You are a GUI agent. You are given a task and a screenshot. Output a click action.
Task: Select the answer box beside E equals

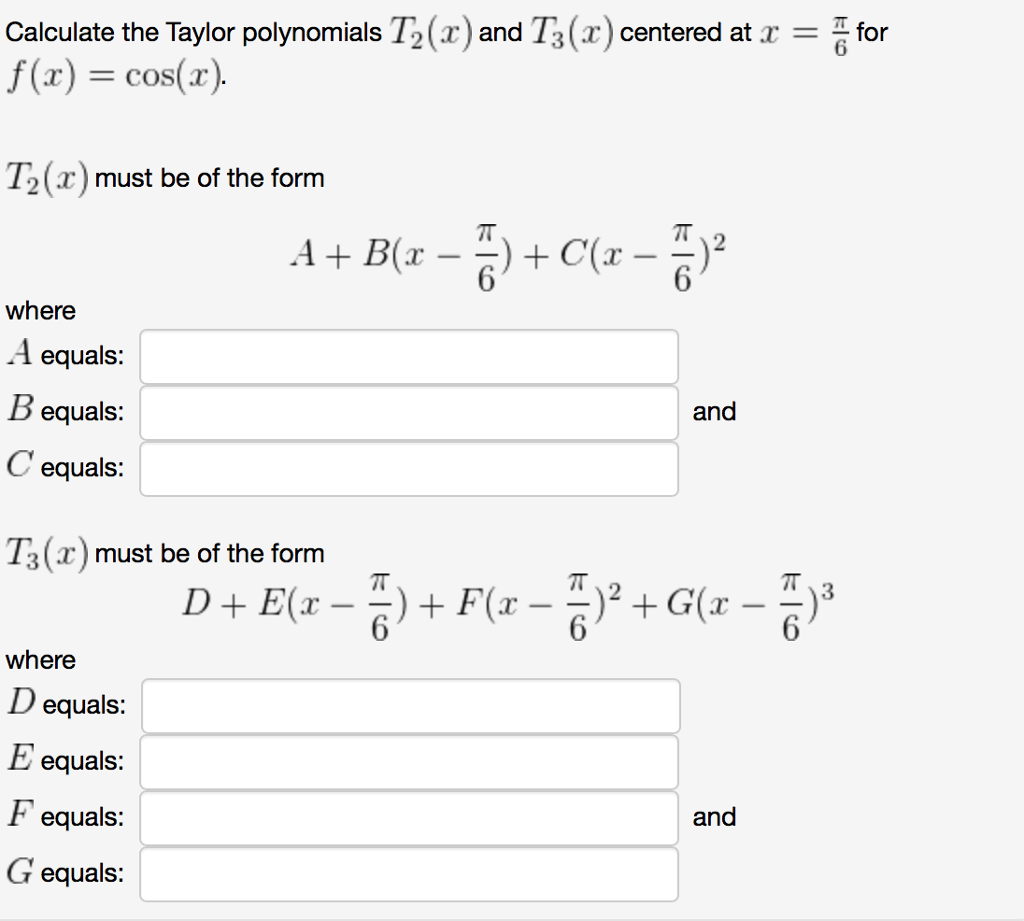tap(410, 761)
